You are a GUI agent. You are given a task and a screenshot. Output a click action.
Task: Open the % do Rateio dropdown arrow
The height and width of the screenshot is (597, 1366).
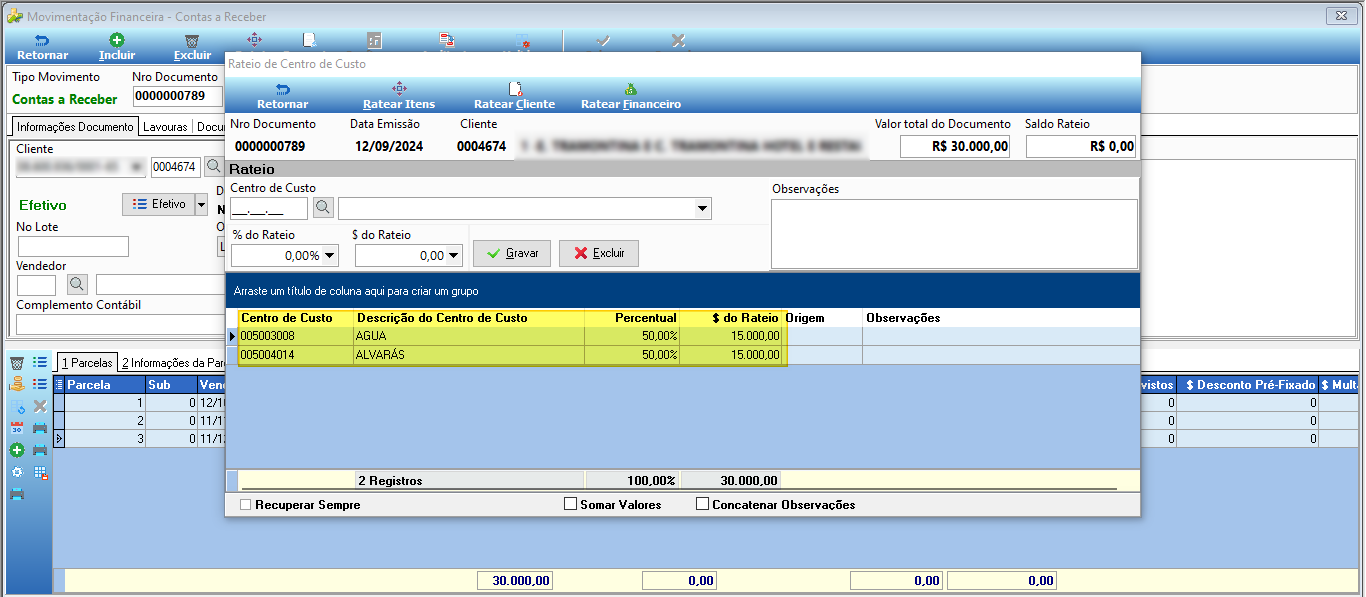[x=330, y=256]
